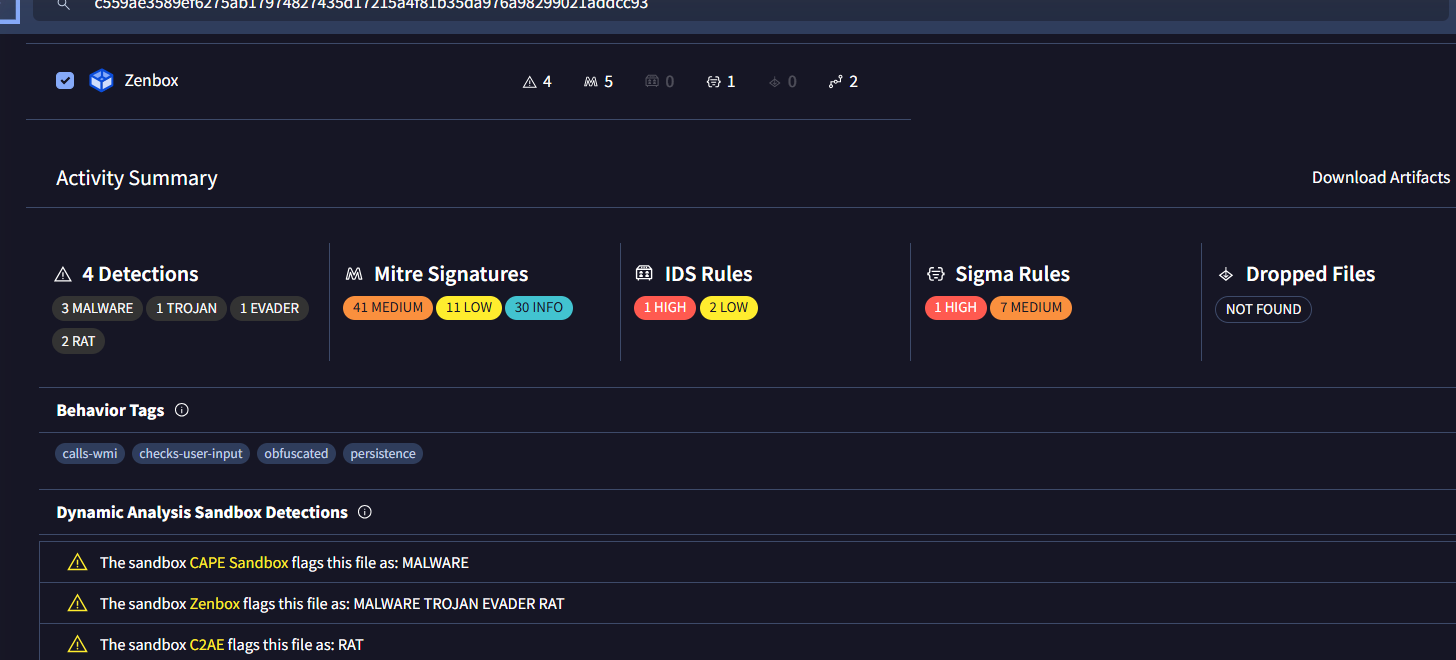The height and width of the screenshot is (660, 1456).
Task: Click the 7 MEDIUM Sigma Rules badge
Action: 1031,307
